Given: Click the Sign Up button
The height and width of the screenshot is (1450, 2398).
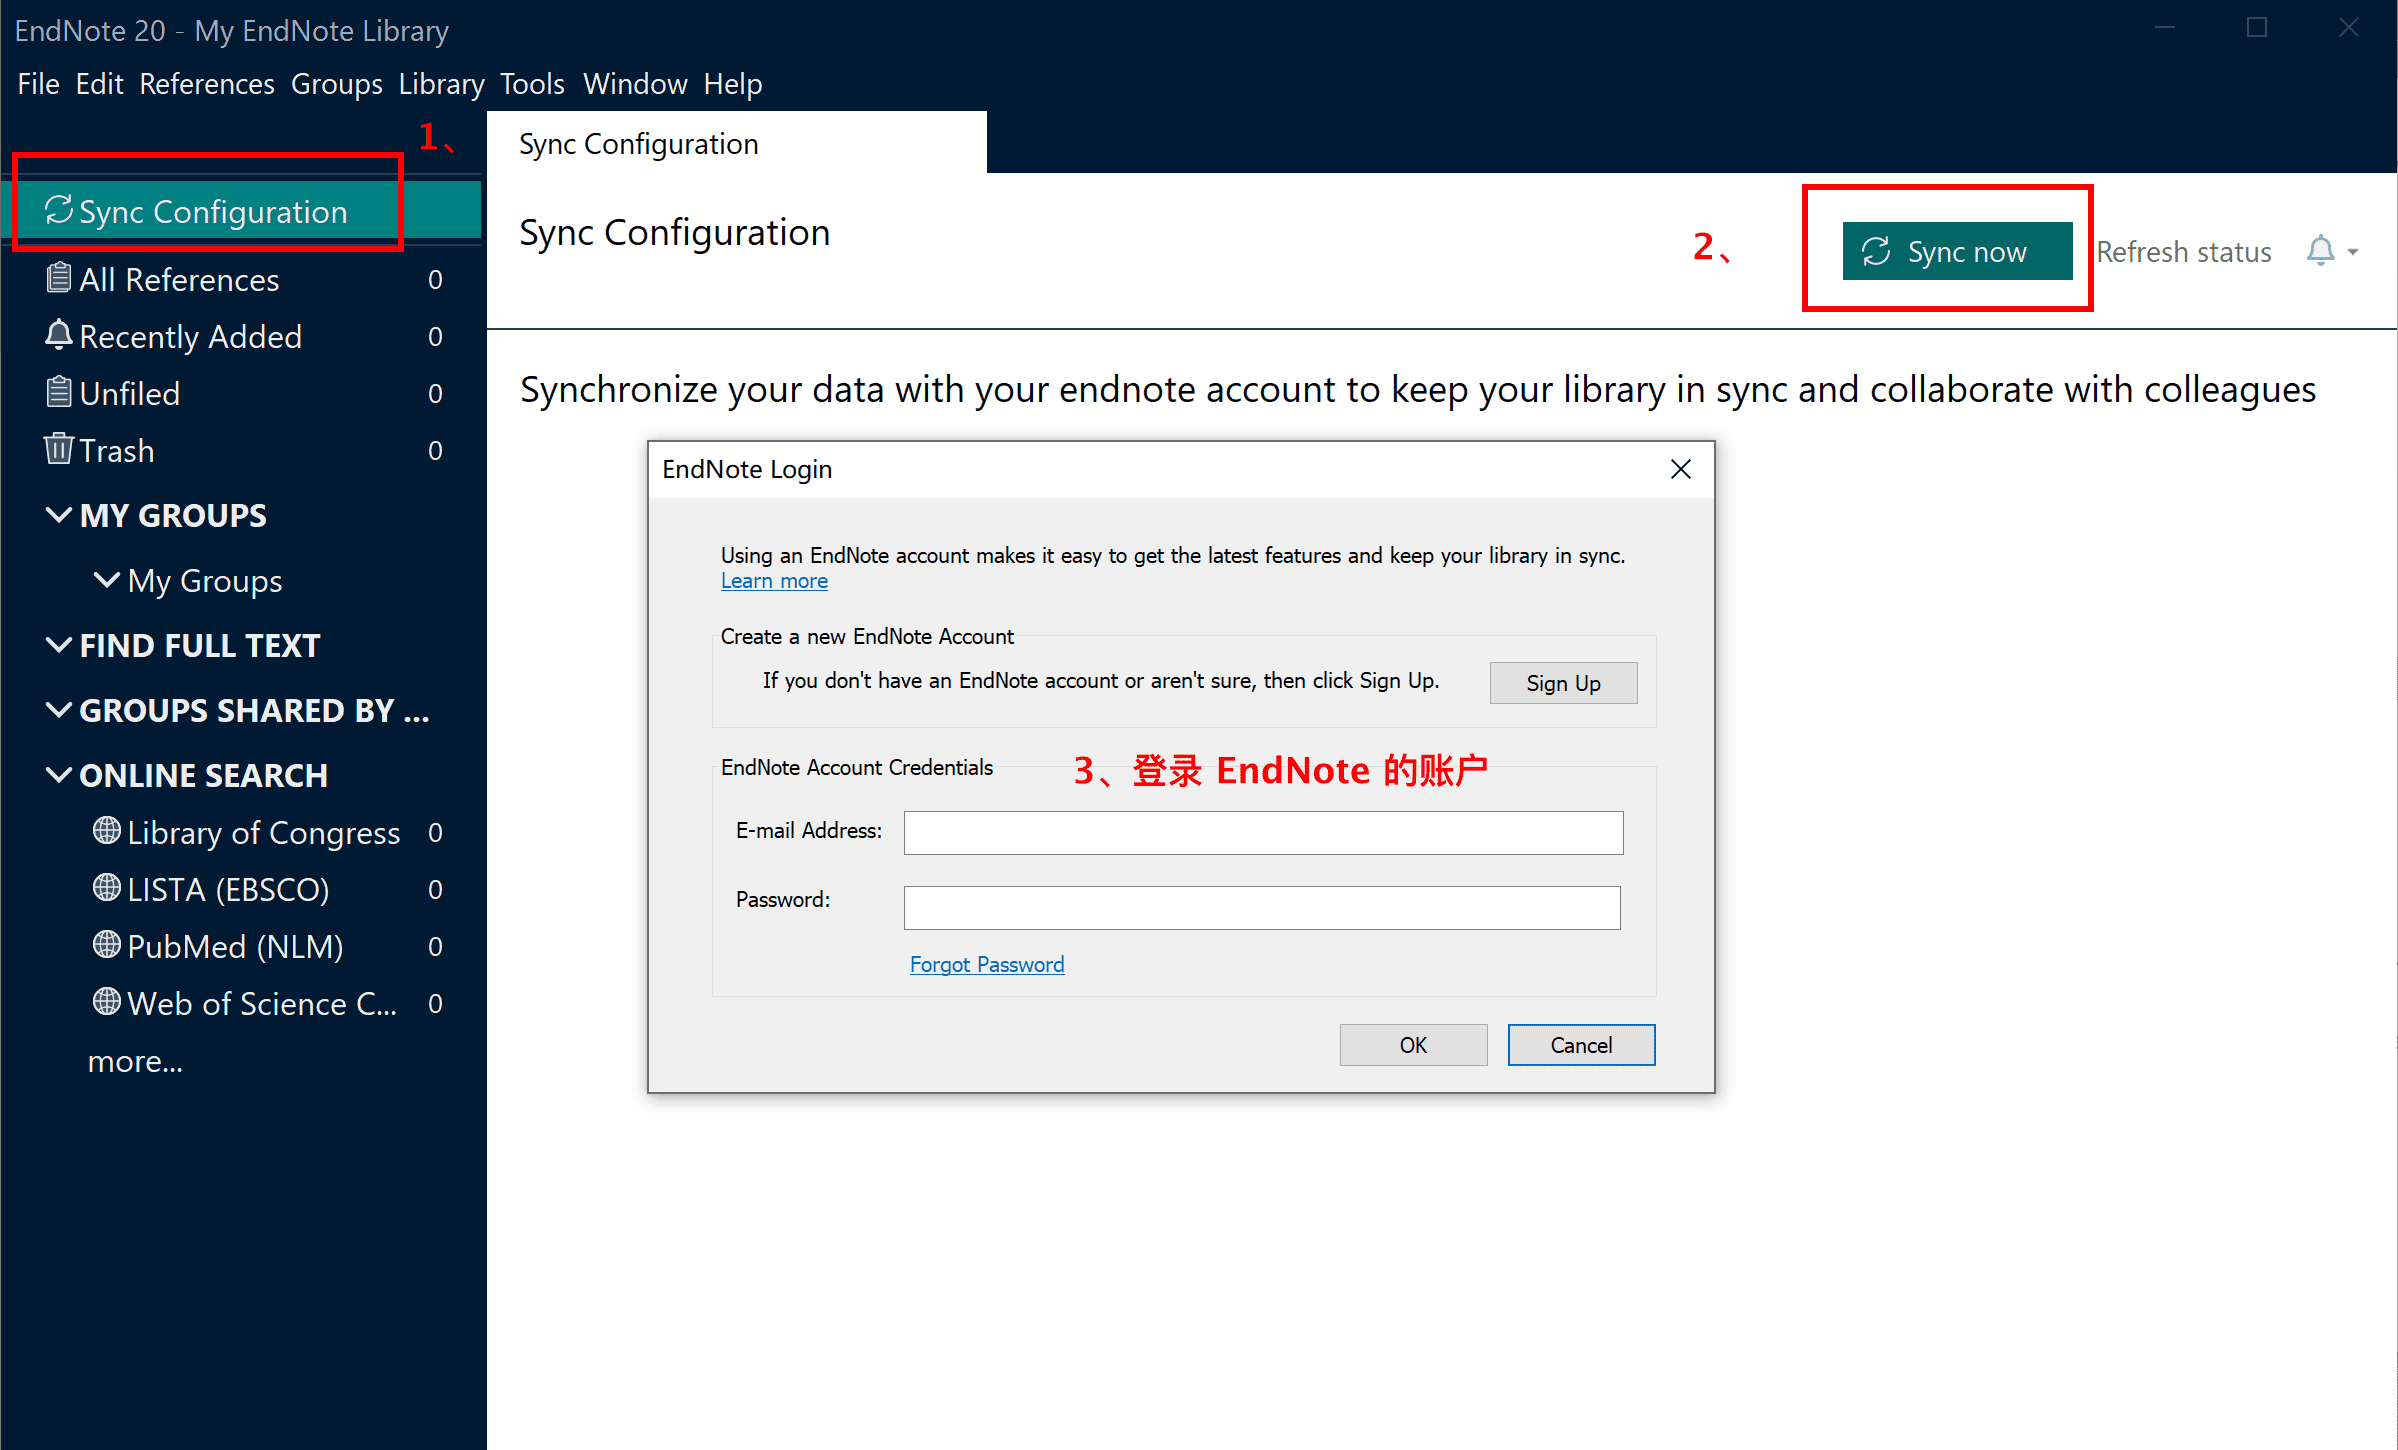Looking at the screenshot, I should pos(1562,683).
